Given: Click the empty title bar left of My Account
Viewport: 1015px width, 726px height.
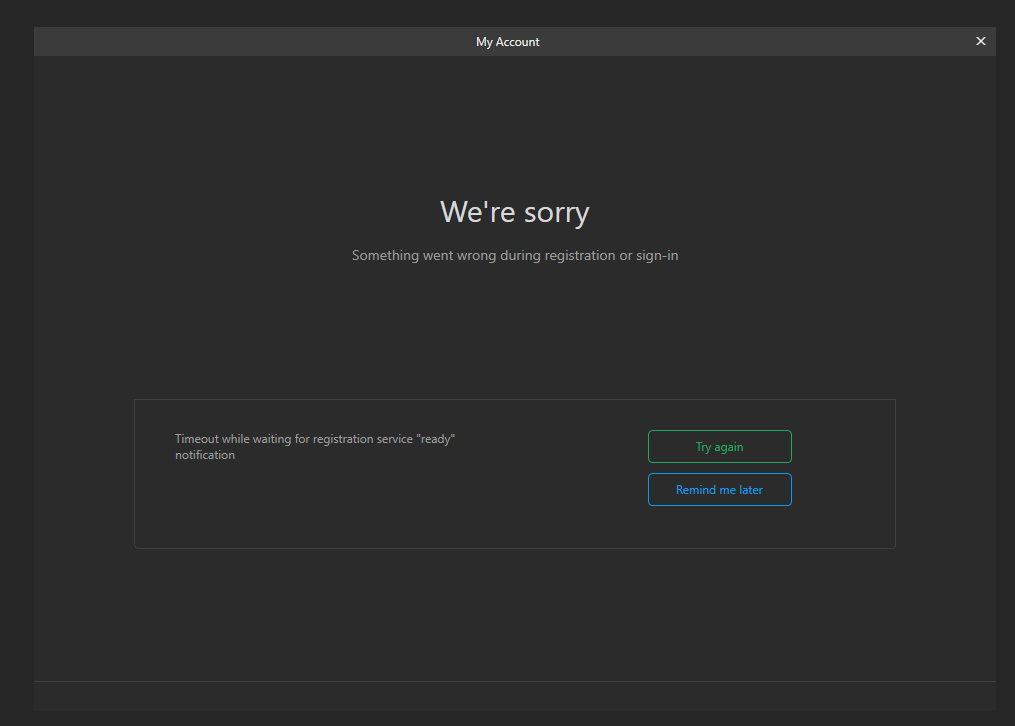Looking at the screenshot, I should point(250,42).
